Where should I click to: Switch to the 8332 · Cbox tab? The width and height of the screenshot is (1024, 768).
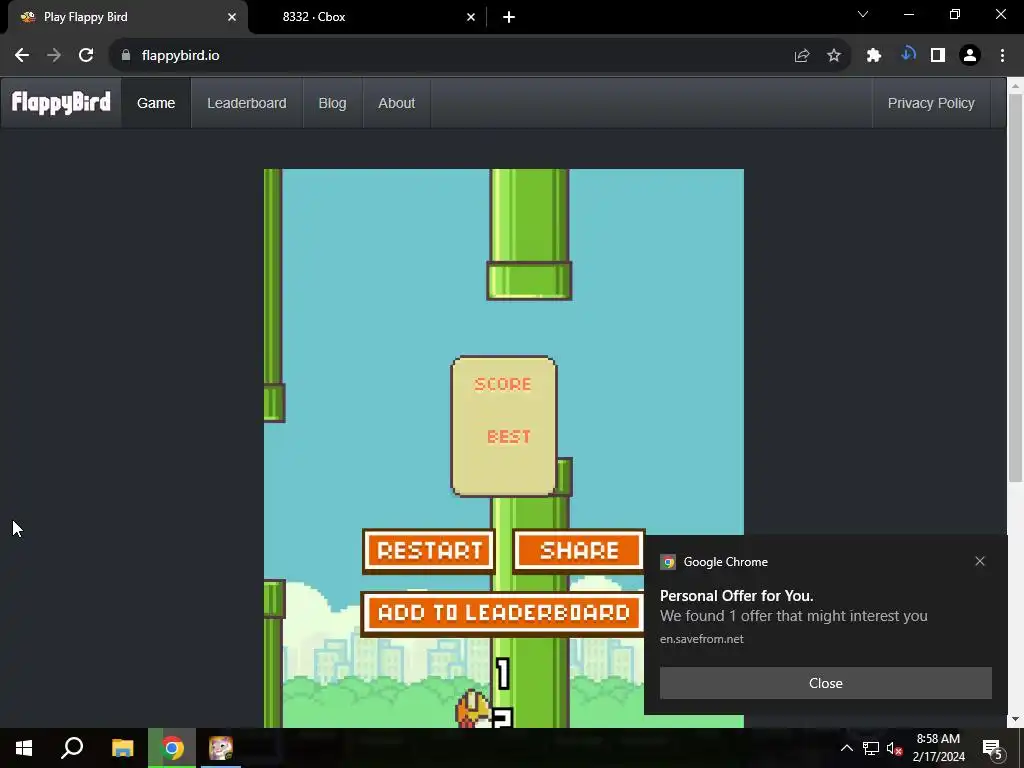pos(366,17)
